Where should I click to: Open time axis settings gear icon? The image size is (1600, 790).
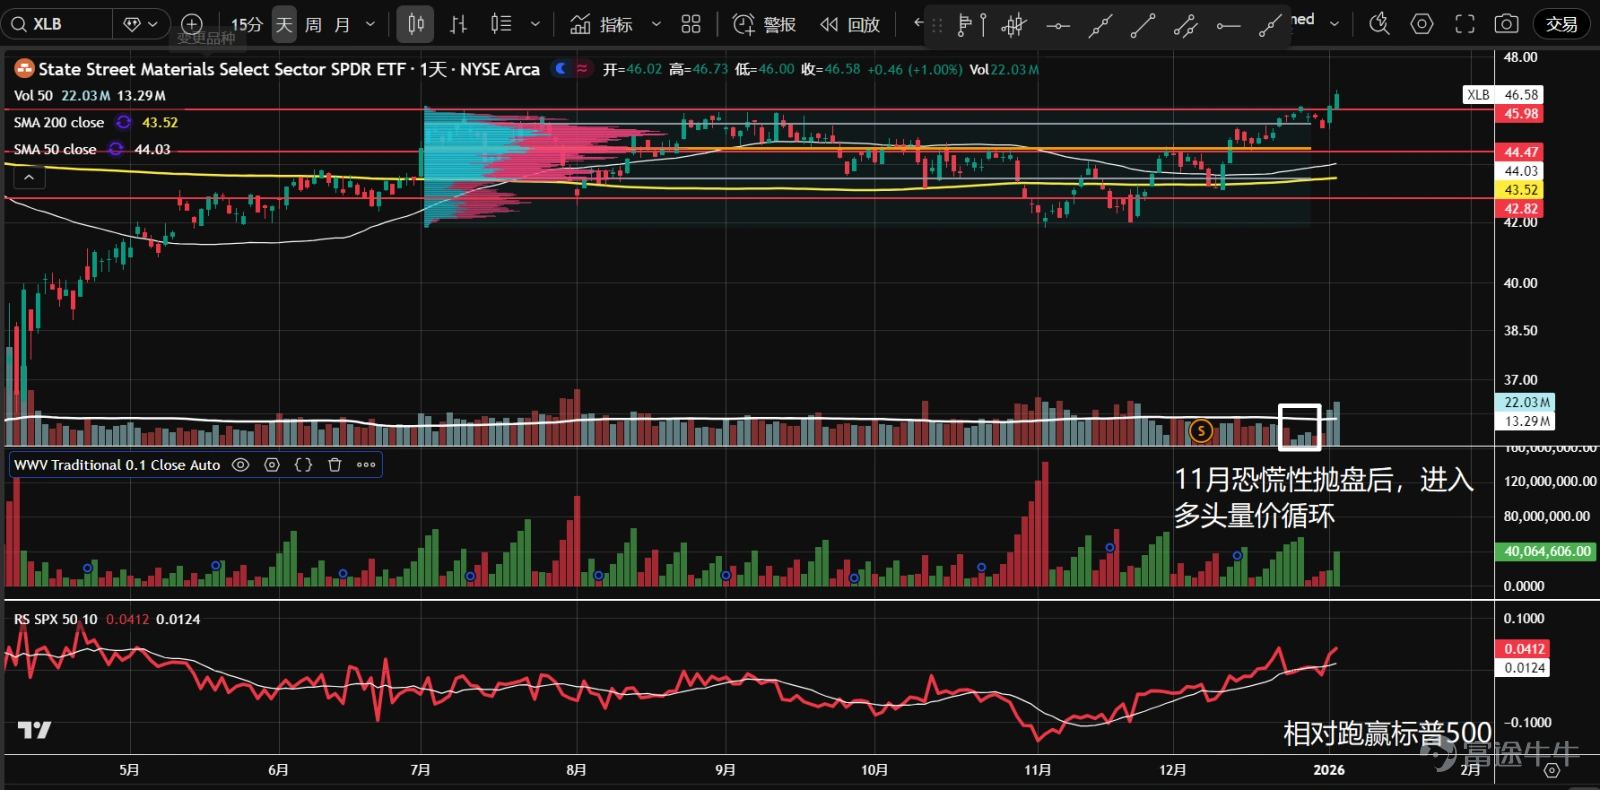pyautogui.click(x=1551, y=771)
